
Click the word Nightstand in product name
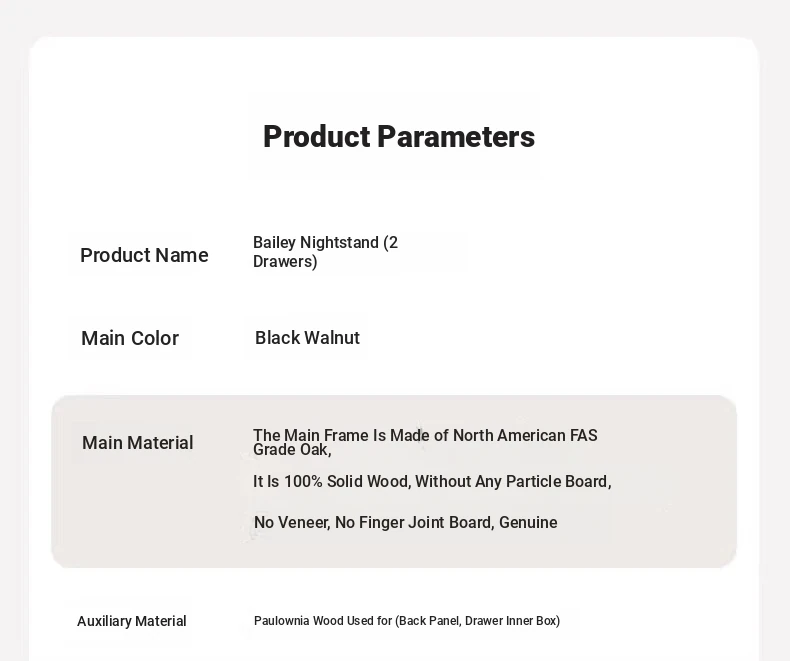[x=340, y=243]
